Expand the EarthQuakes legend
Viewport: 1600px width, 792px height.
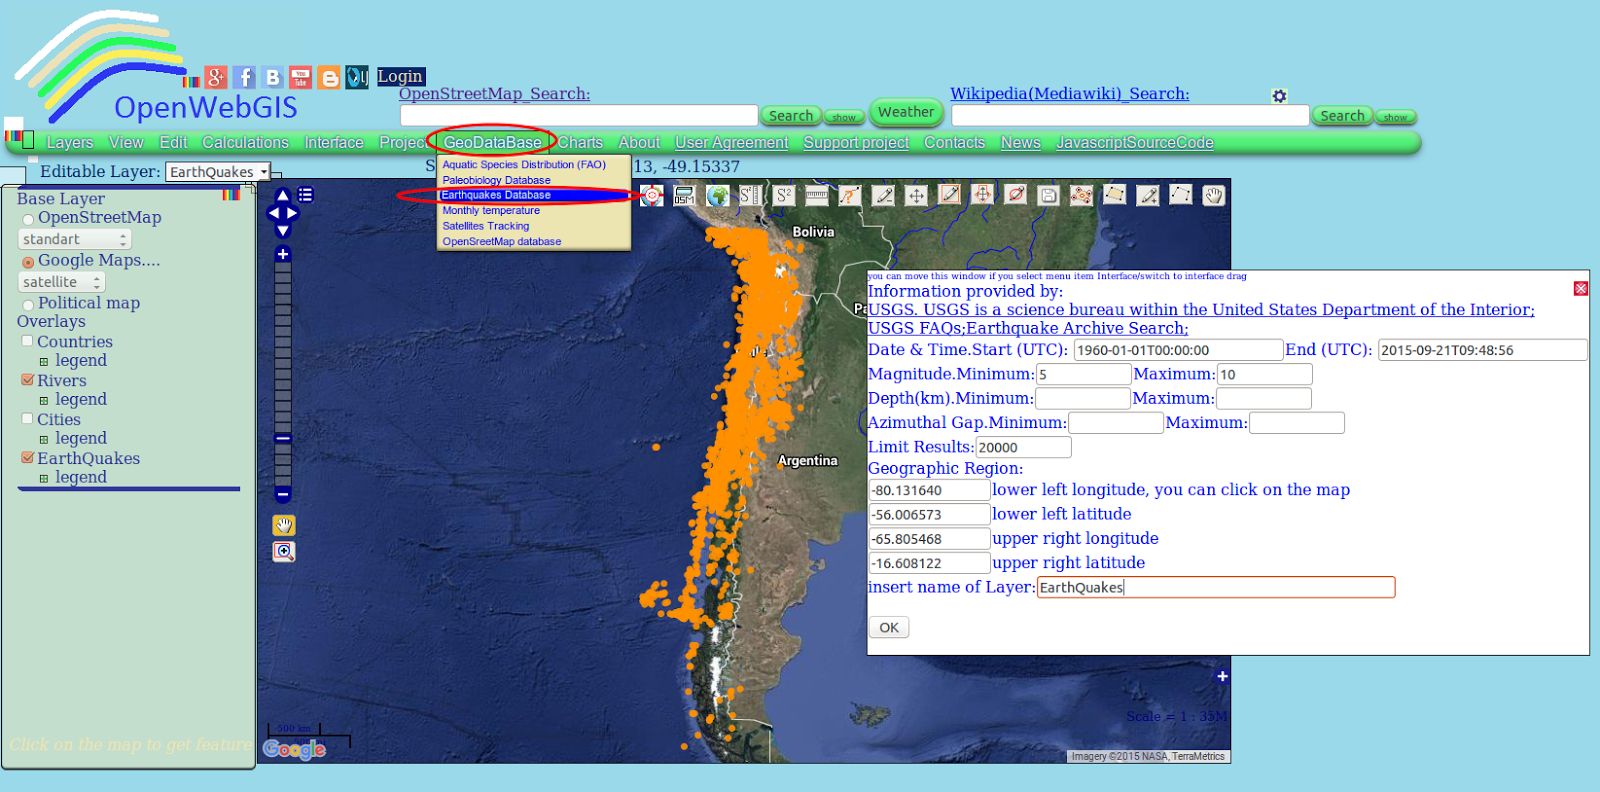pyautogui.click(x=44, y=479)
